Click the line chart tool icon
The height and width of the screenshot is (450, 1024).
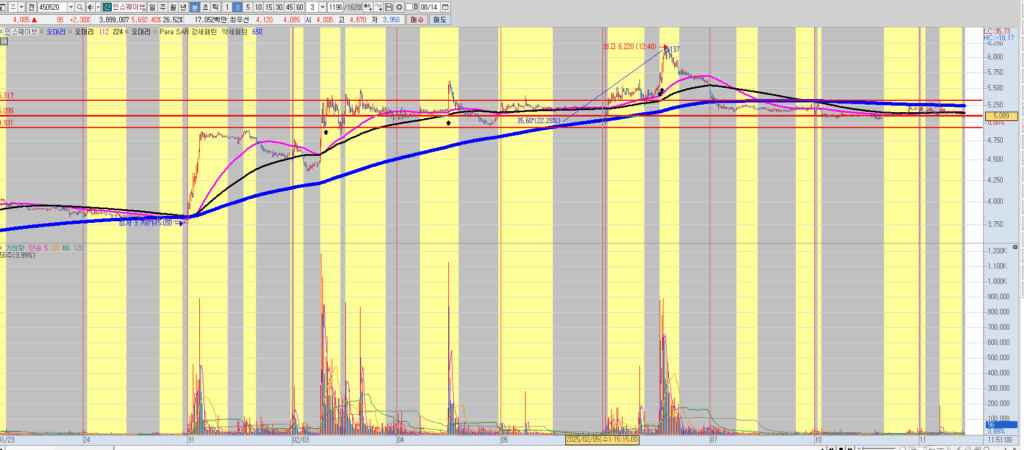pos(378,7)
